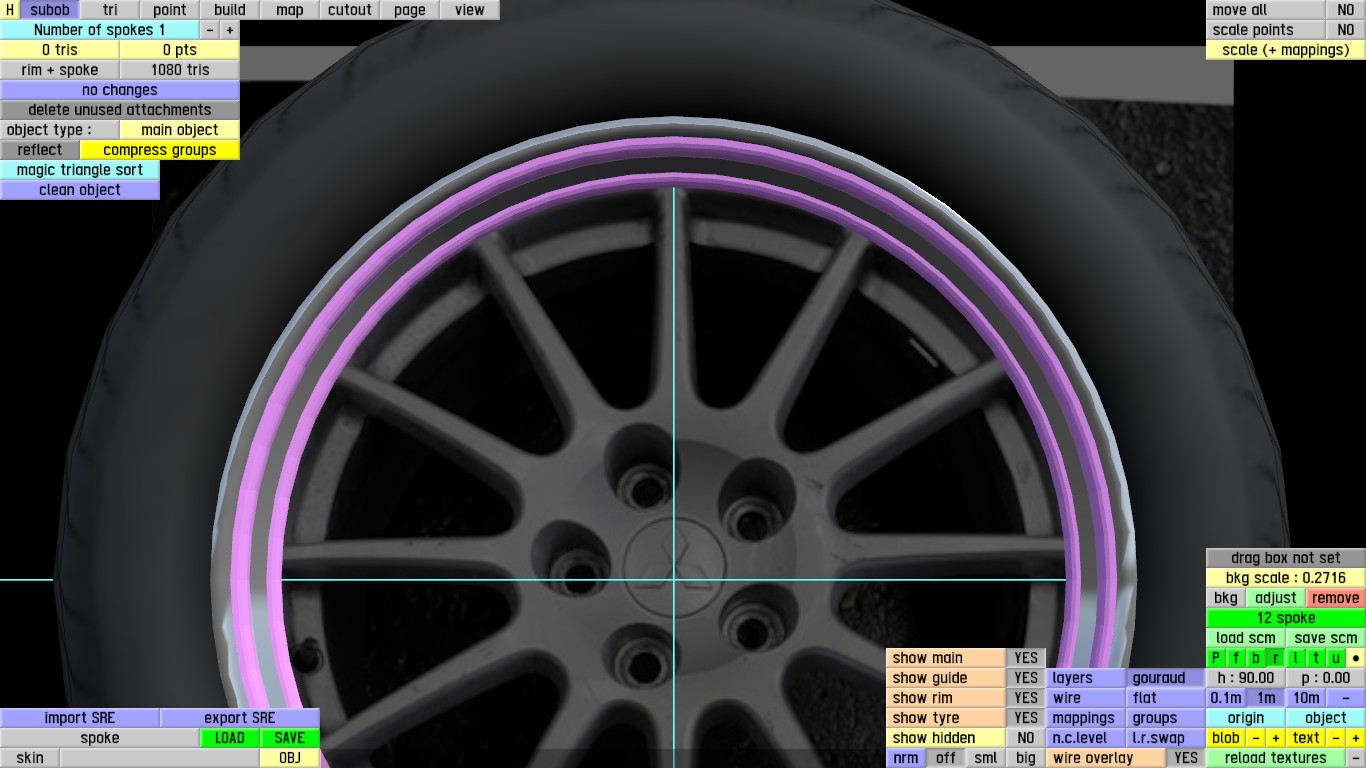Click the 'drag box not set' button
The image size is (1366, 768).
click(x=1286, y=558)
